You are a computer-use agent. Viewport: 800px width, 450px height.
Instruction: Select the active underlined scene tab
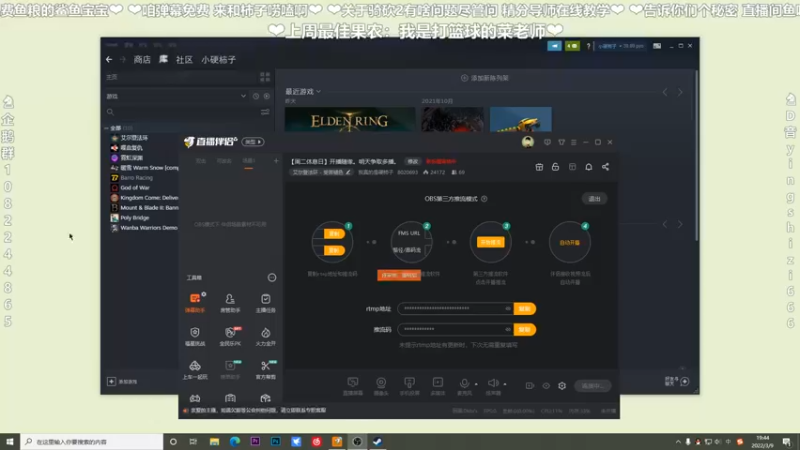tap(248, 161)
